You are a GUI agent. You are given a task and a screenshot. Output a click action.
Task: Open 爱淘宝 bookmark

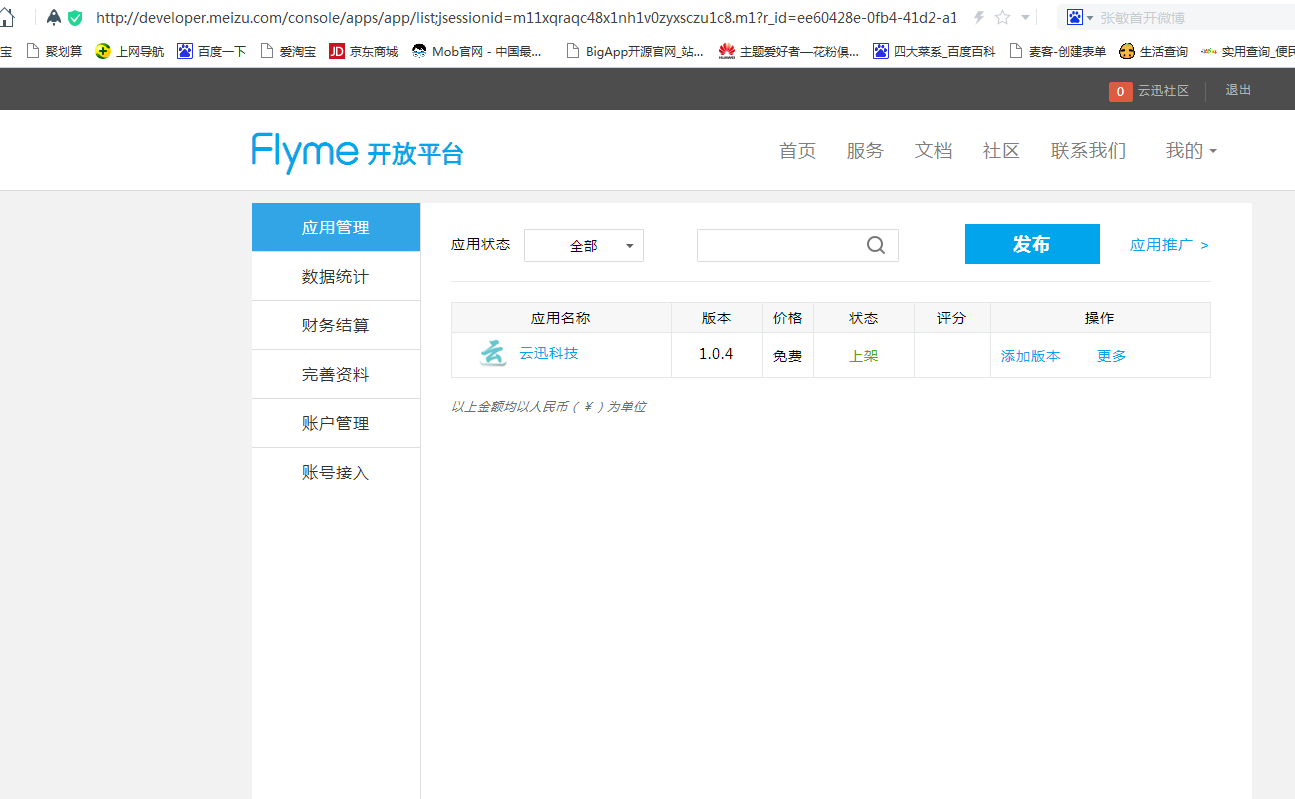288,51
